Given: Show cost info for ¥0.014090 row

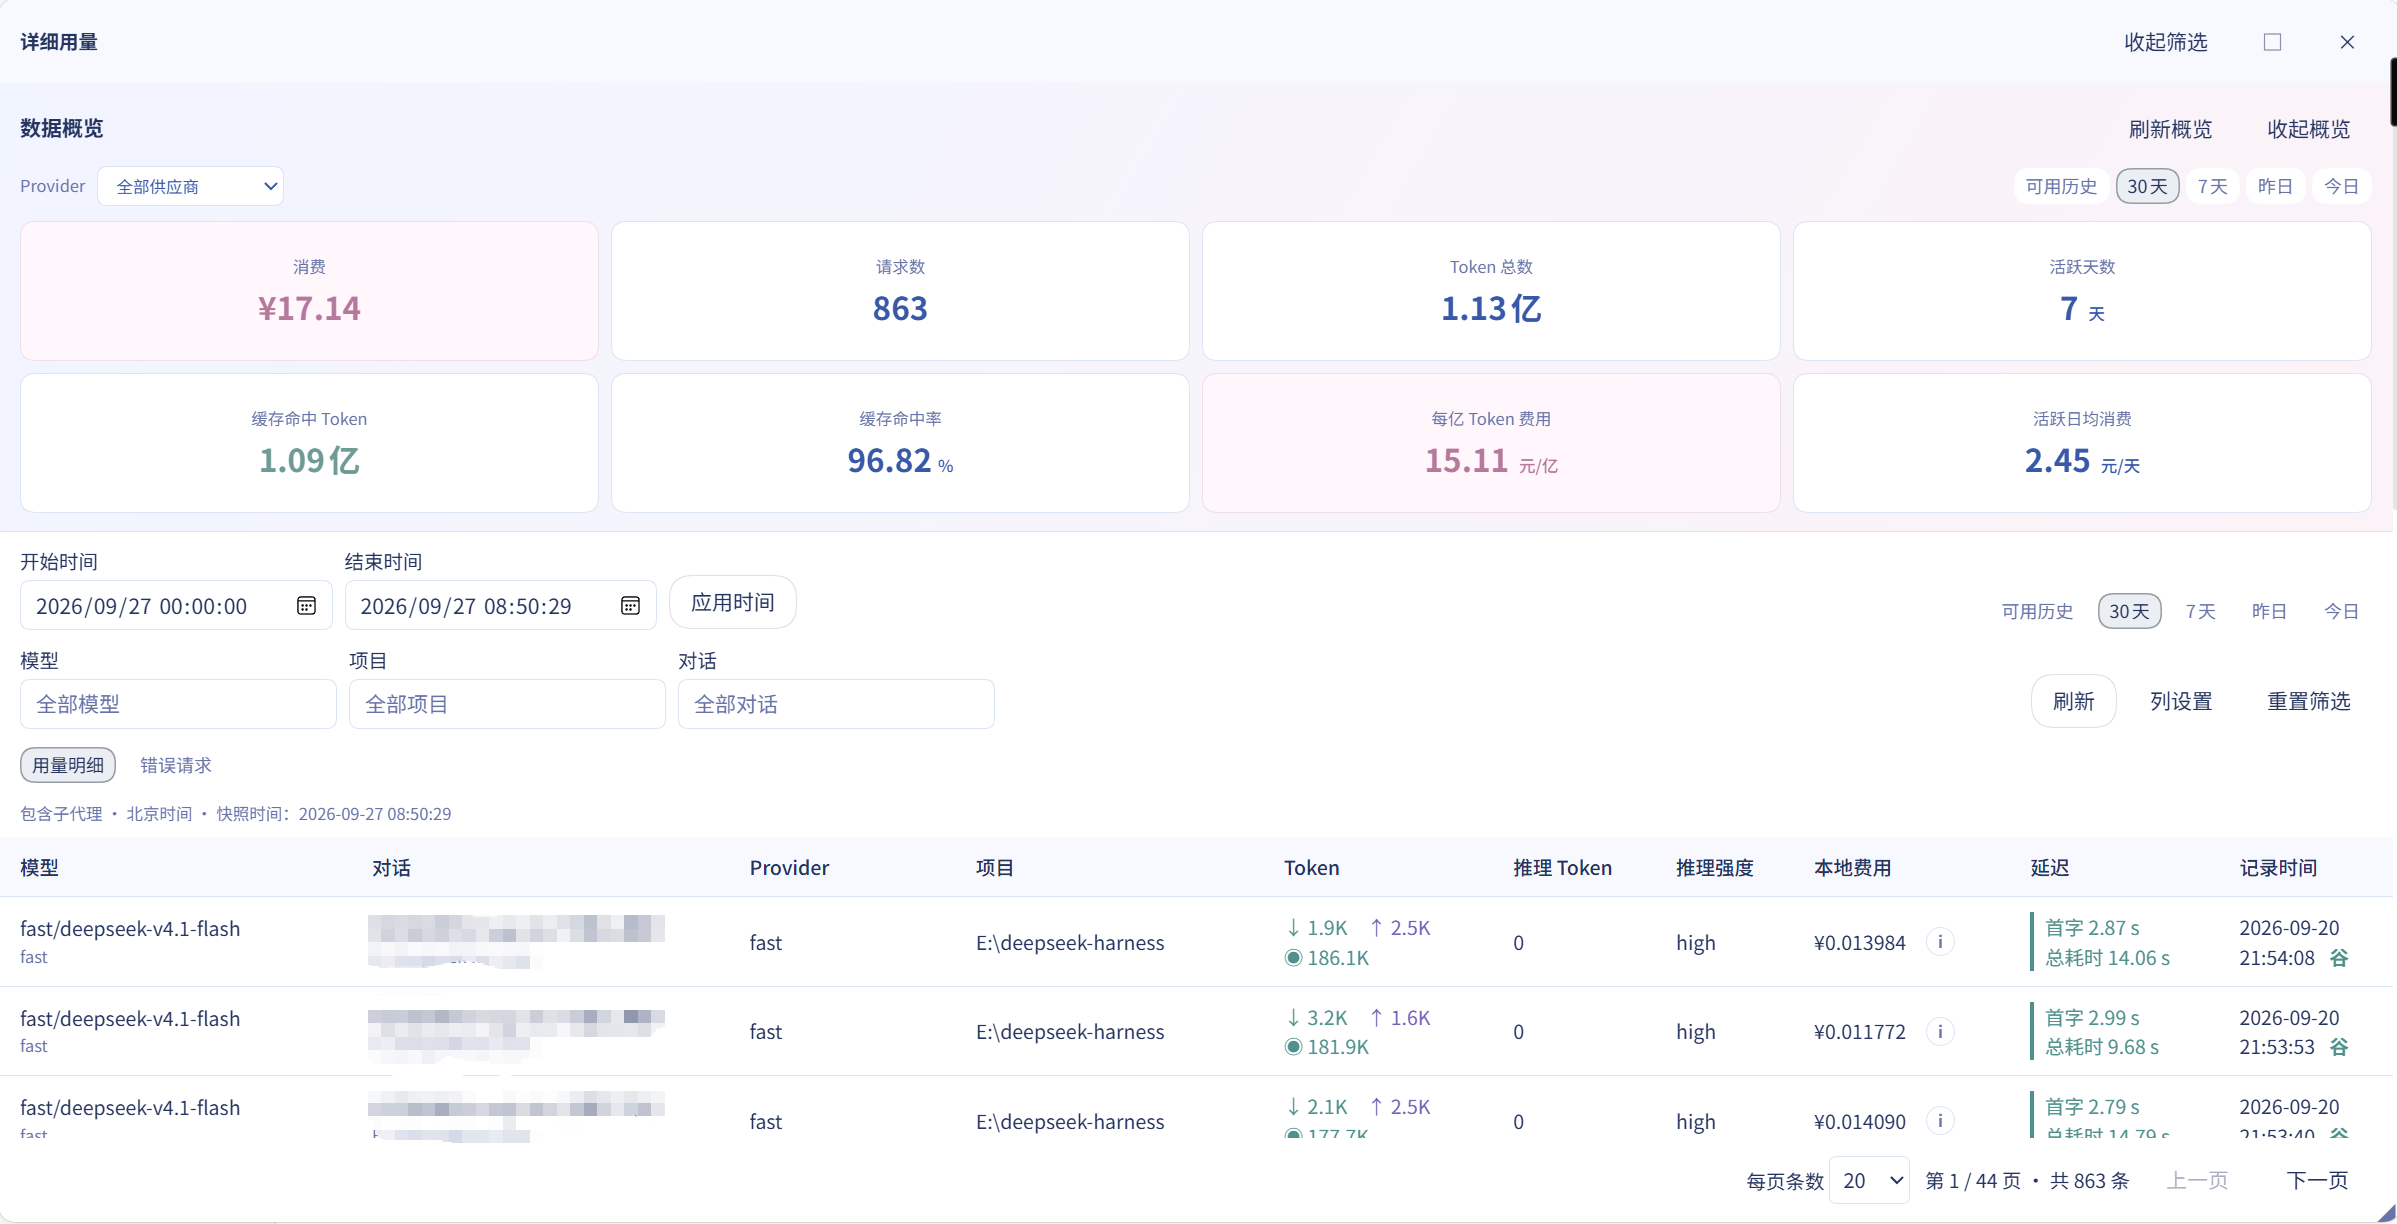Looking at the screenshot, I should pyautogui.click(x=1940, y=1121).
